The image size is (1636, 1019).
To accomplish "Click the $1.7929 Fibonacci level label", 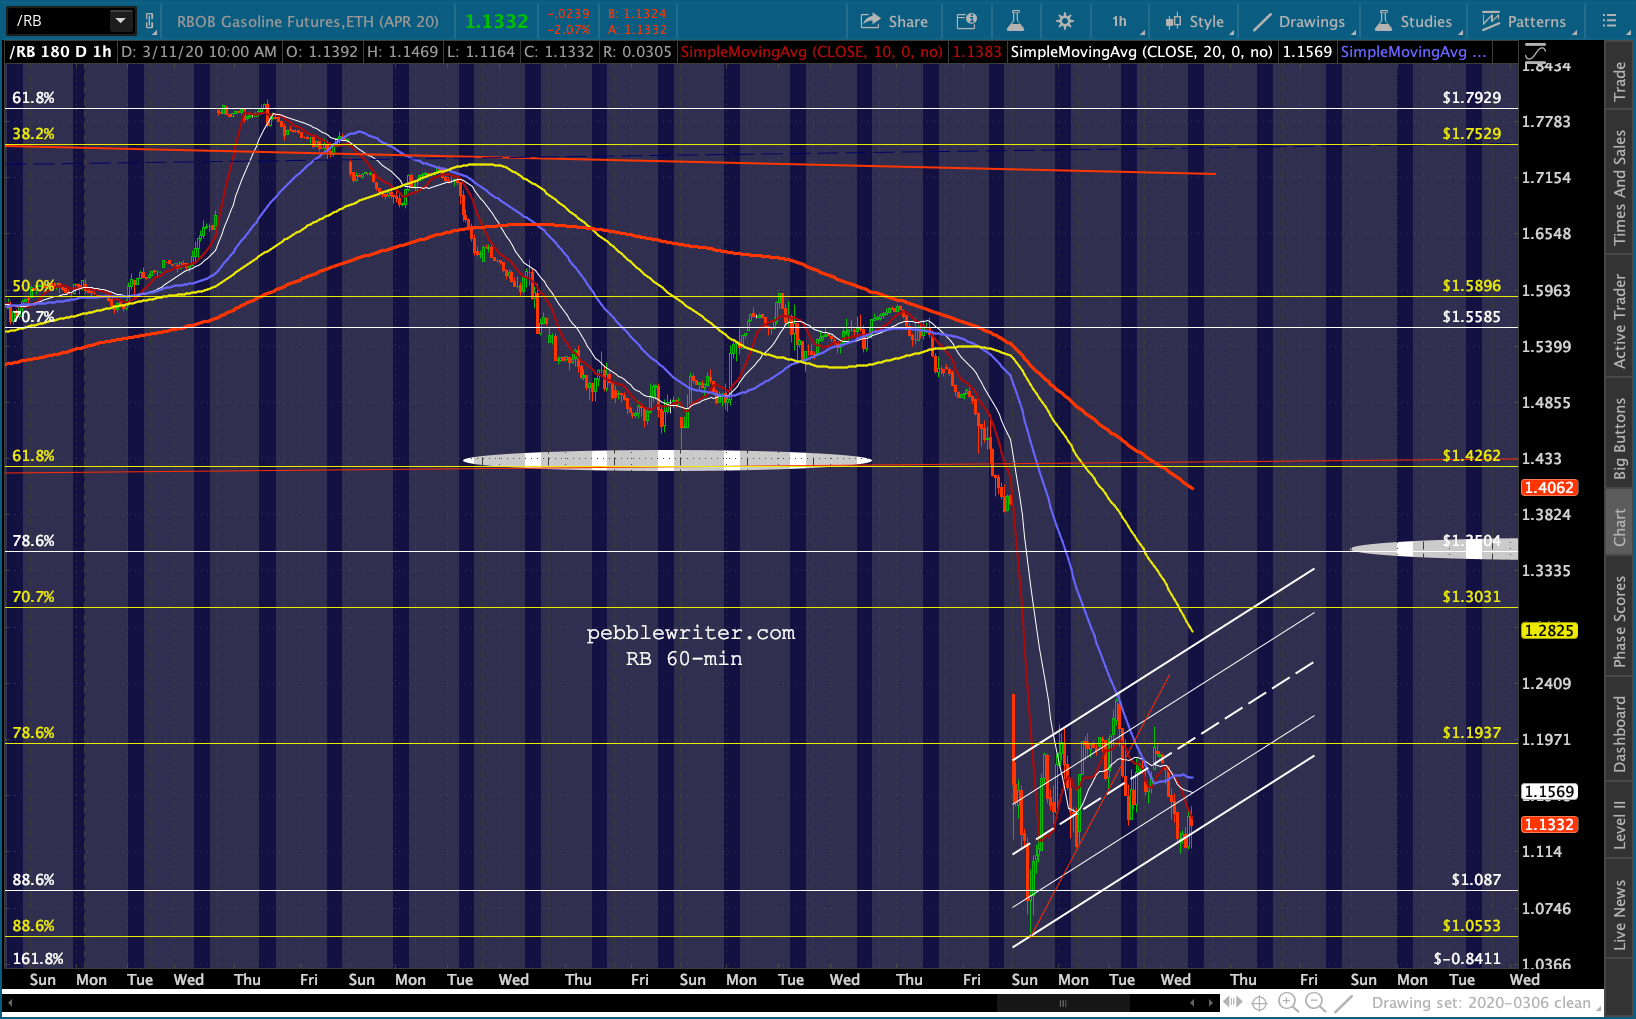I will (x=1471, y=97).
